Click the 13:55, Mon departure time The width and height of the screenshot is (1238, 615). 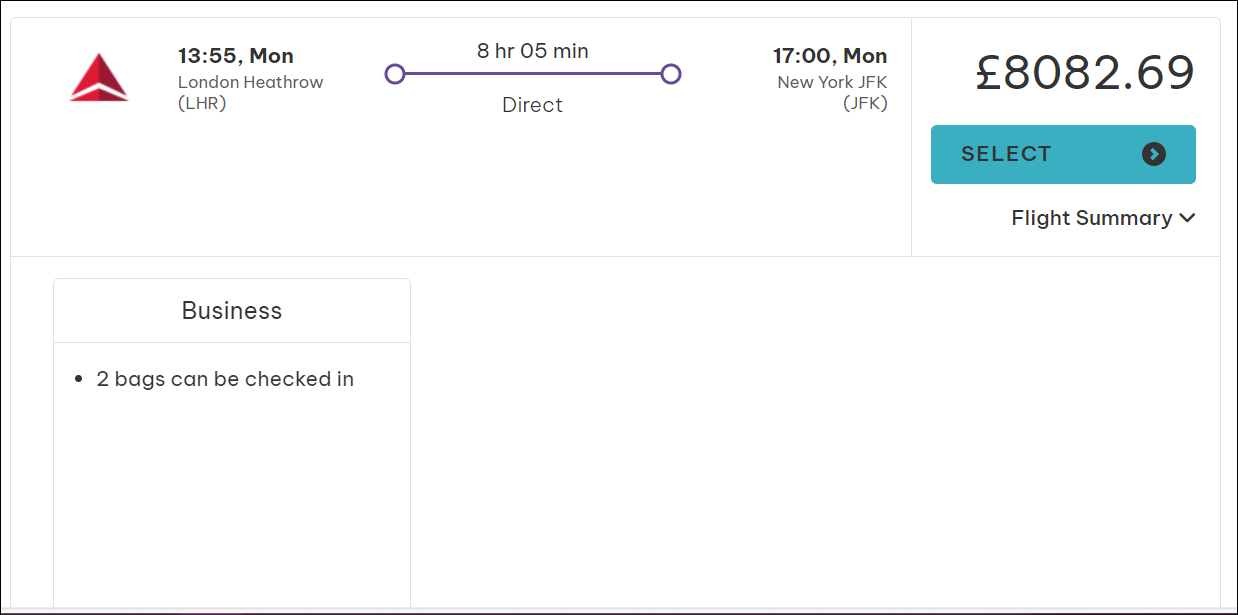tap(236, 56)
